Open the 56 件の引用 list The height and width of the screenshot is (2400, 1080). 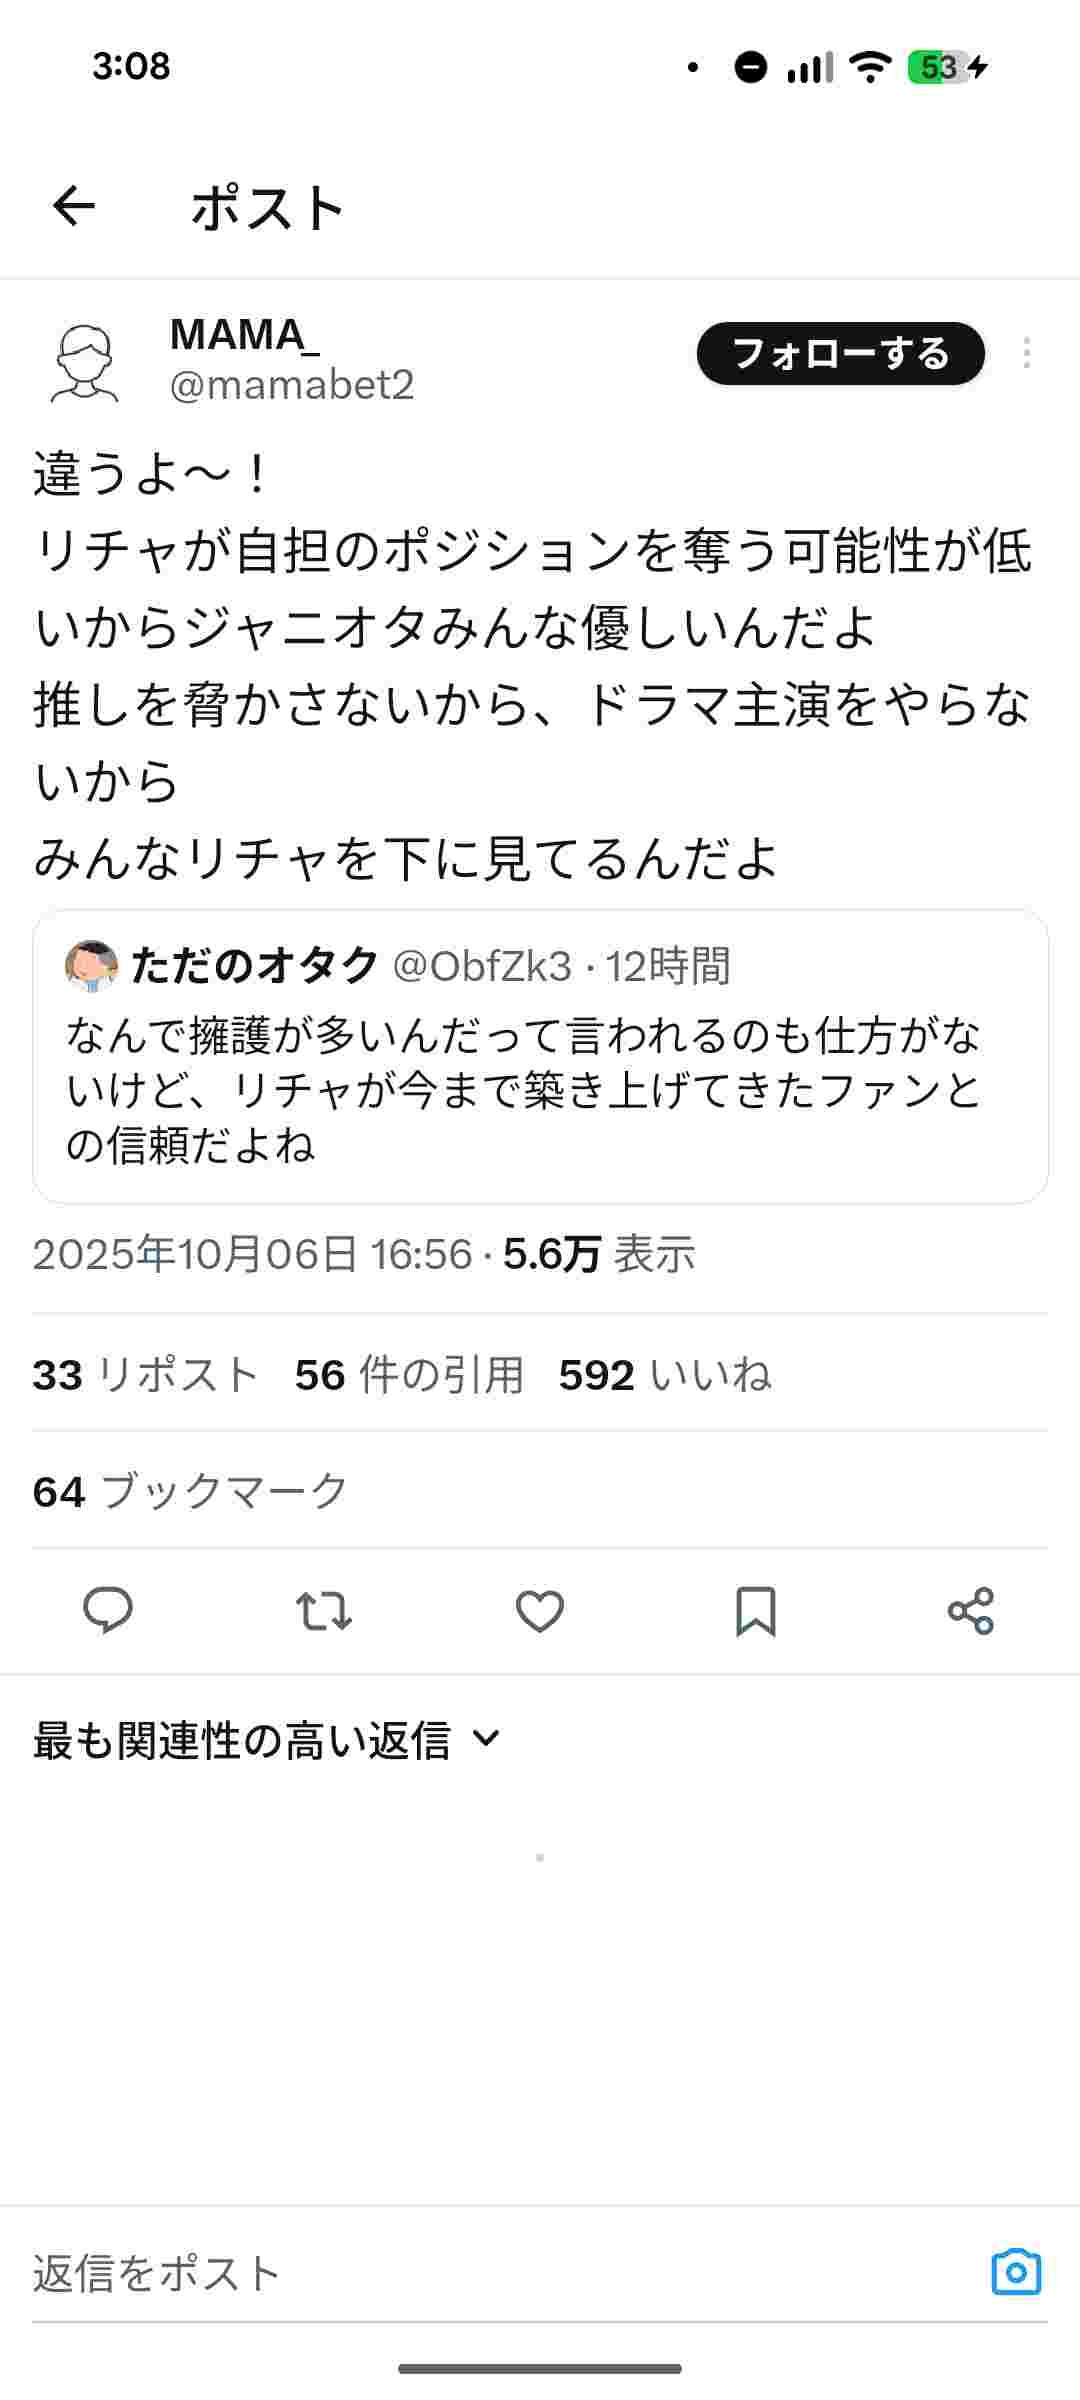pyautogui.click(x=409, y=1375)
